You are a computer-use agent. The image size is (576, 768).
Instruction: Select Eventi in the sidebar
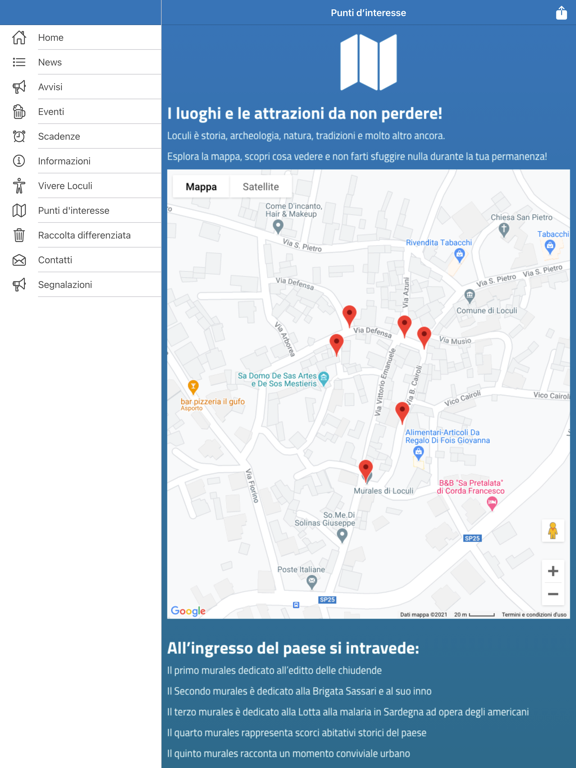coord(80,112)
